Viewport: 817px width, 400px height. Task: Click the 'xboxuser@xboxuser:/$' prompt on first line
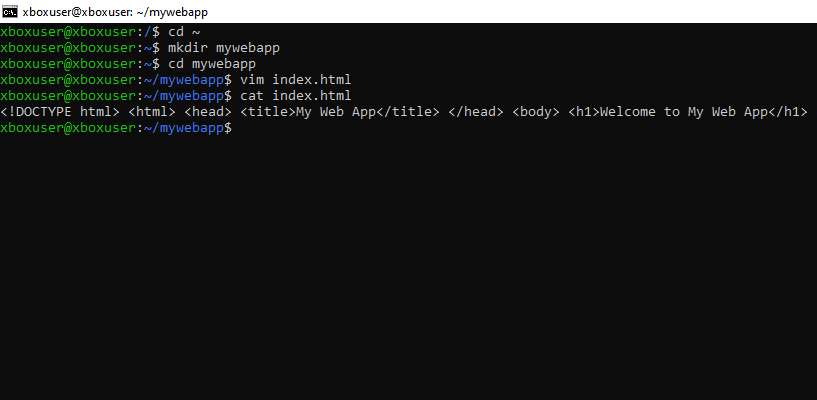(x=80, y=32)
